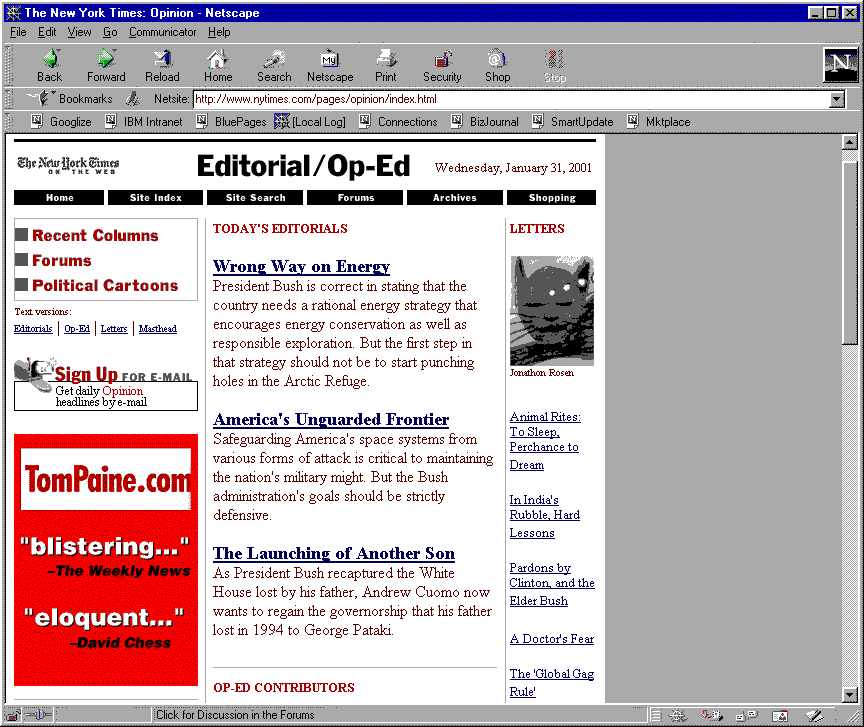The image size is (864, 727).
Task: Open The Launching of Another Son editorial
Action: (334, 553)
